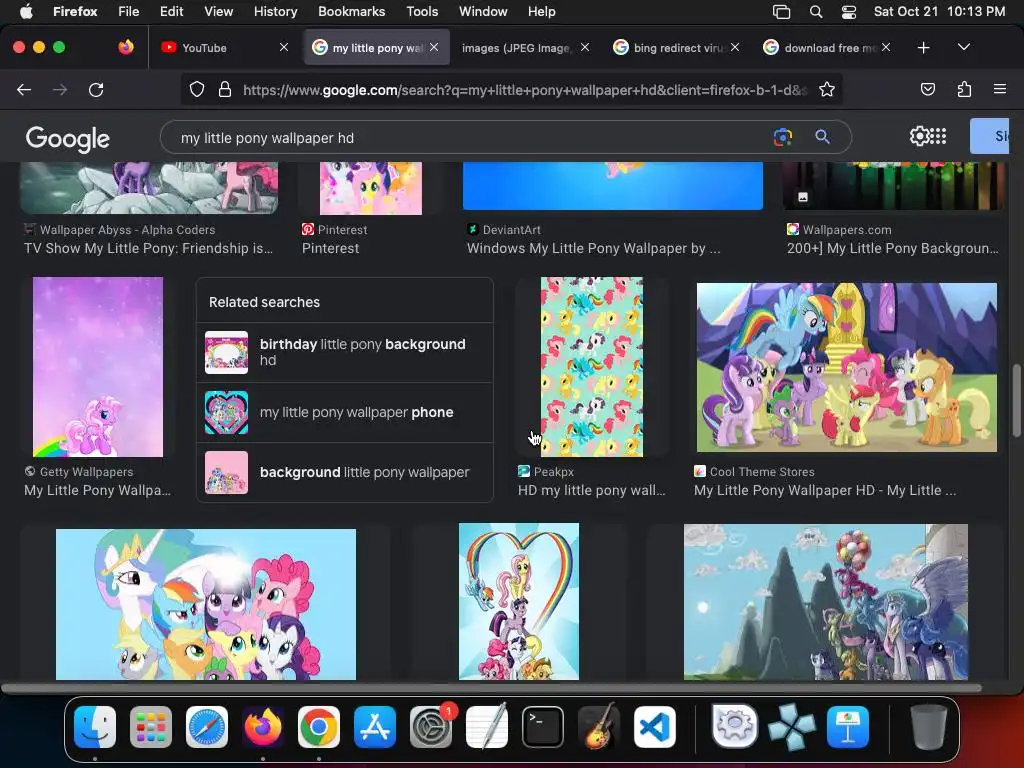Open the shield tracking protection icon
This screenshot has height=768, width=1024.
tap(197, 89)
